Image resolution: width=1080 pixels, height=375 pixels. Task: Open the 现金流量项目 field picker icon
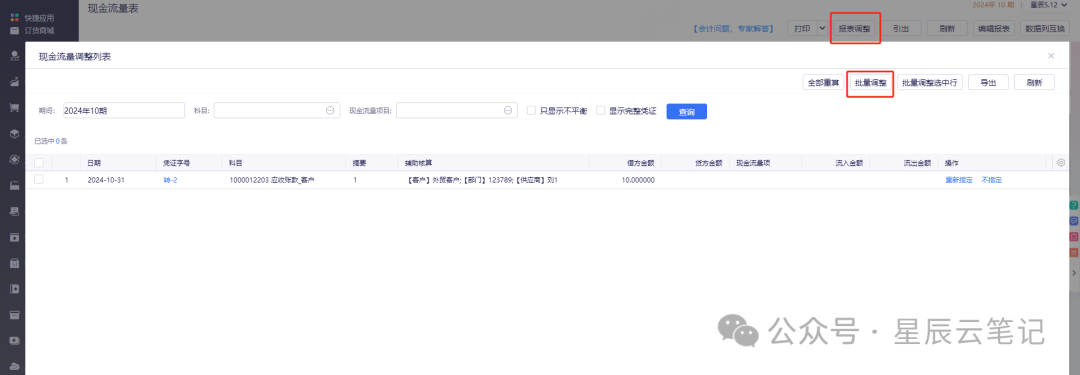(508, 110)
